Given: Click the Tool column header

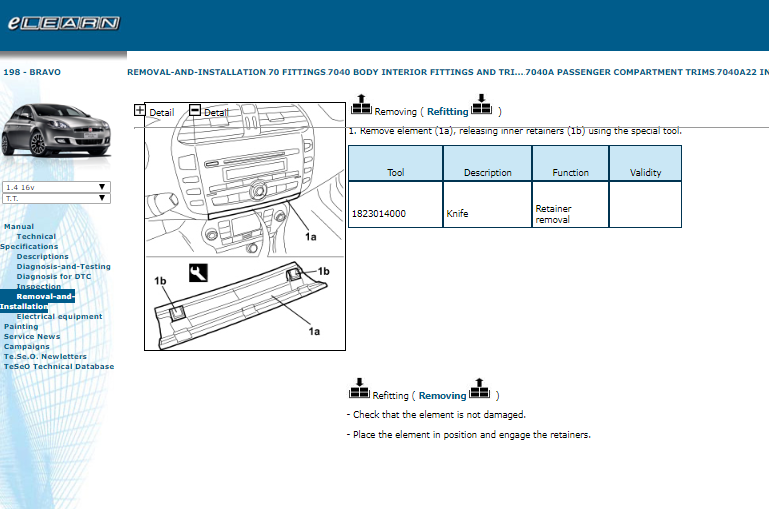Looking at the screenshot, I should (395, 164).
